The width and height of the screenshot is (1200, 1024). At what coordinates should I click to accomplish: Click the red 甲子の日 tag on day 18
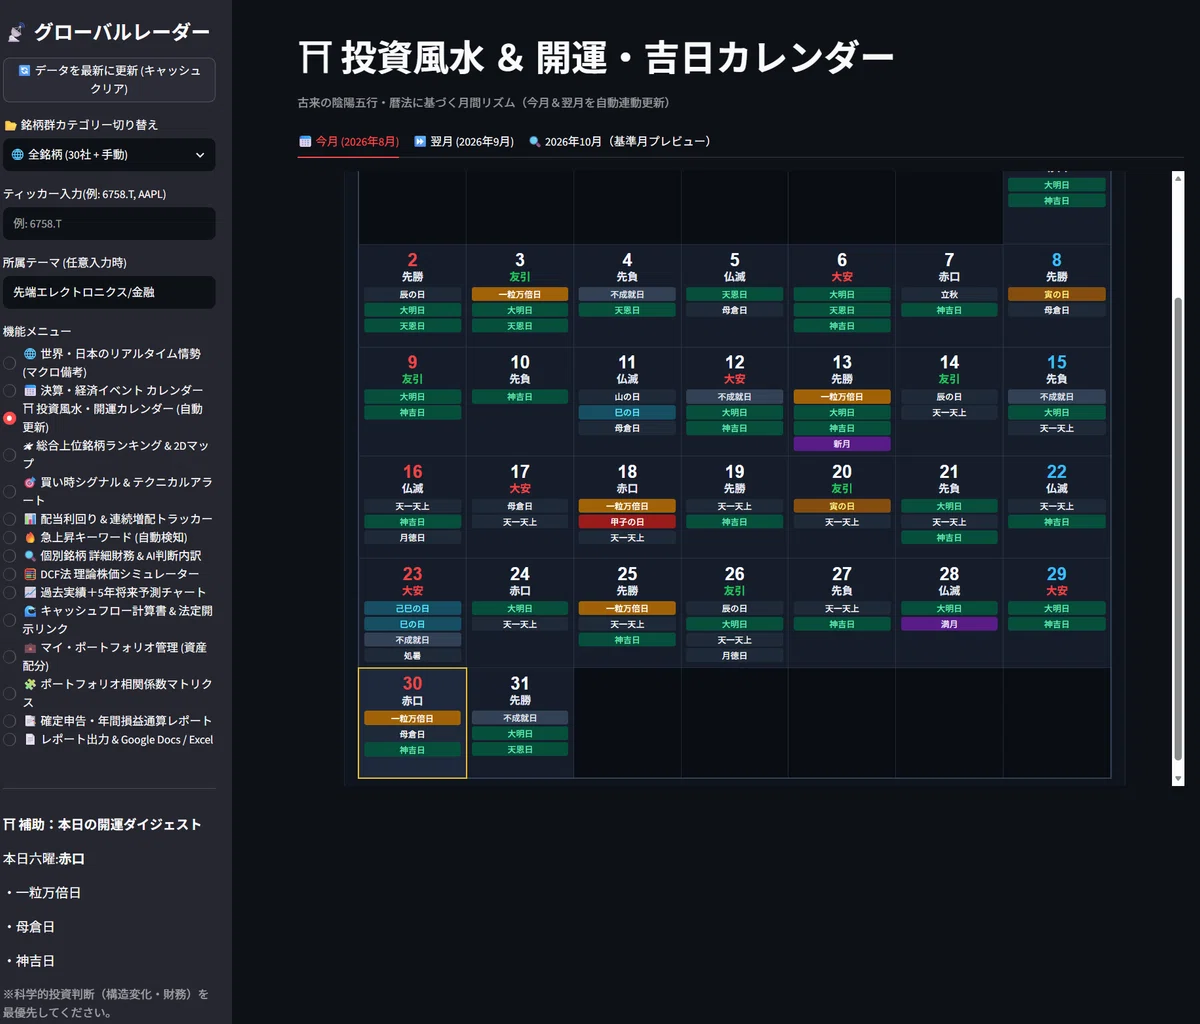tap(627, 522)
